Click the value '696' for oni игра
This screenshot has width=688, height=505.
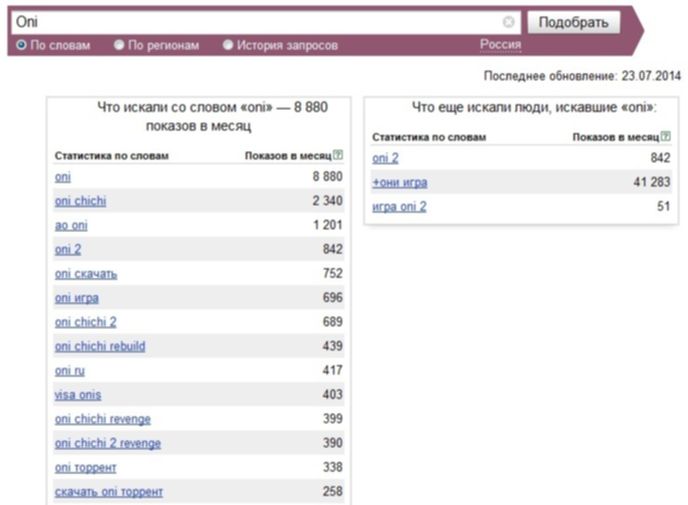333,297
